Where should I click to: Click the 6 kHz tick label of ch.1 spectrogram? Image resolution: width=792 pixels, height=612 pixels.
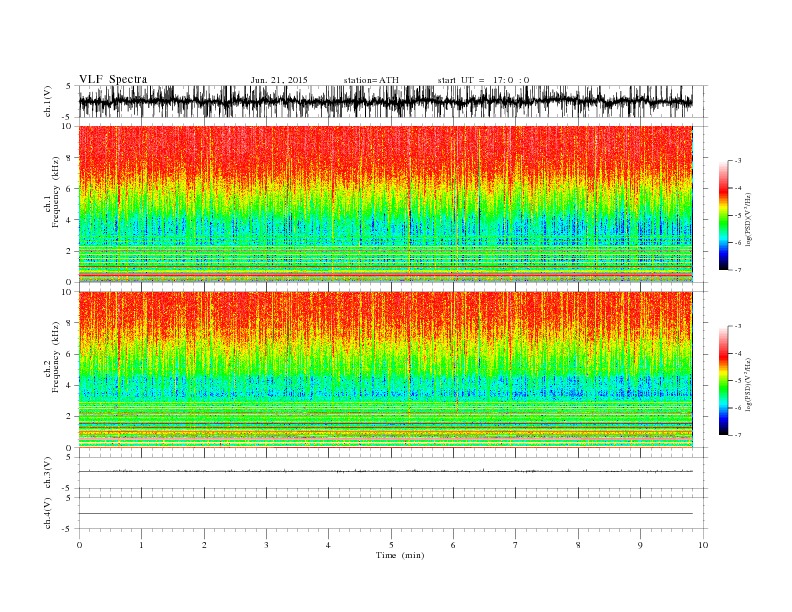point(69,189)
